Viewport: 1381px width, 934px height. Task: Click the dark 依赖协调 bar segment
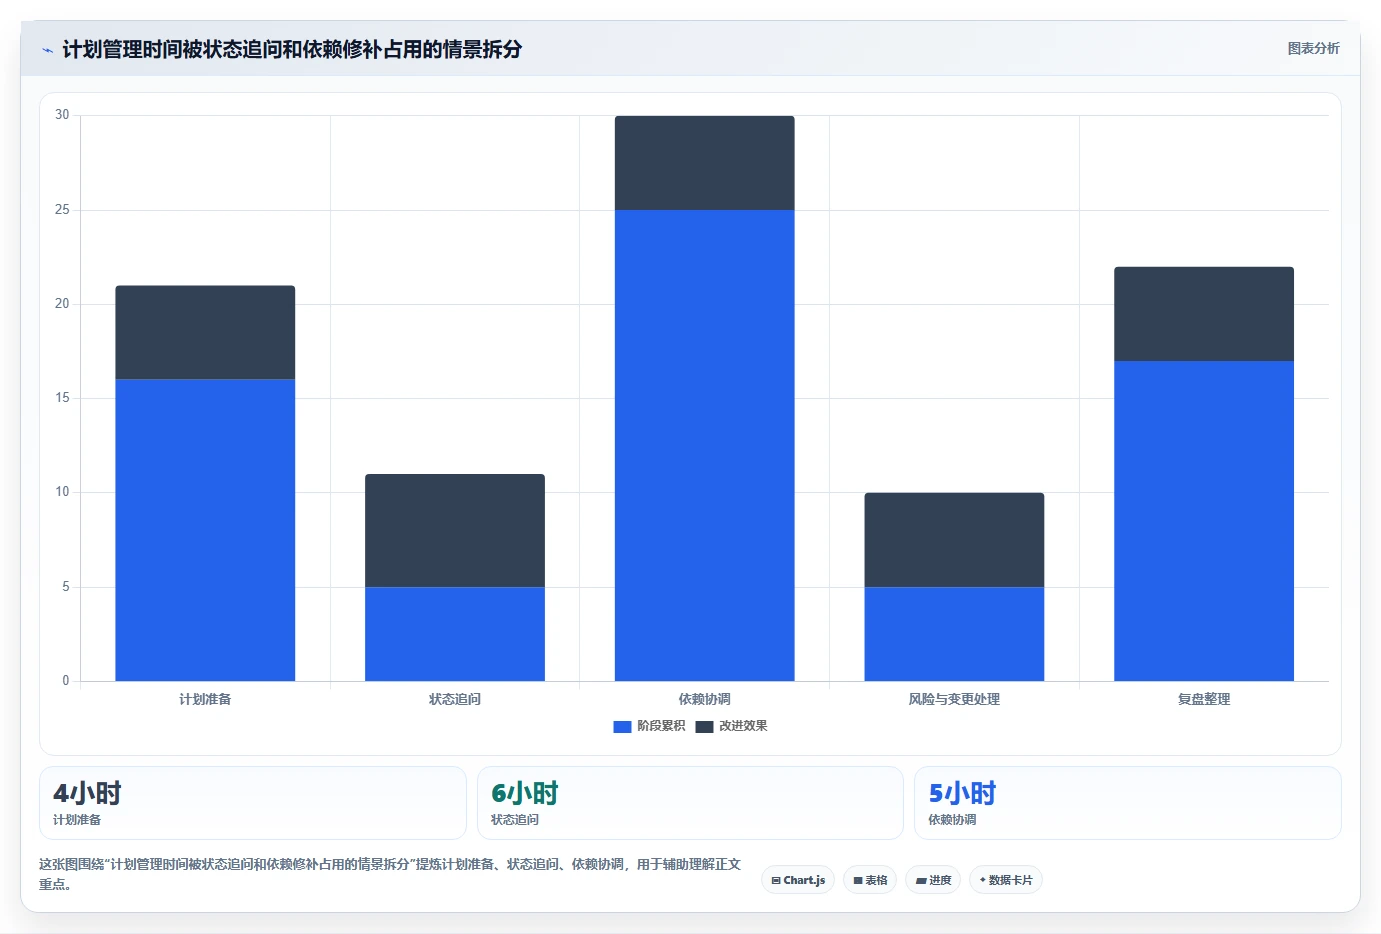[x=705, y=163]
